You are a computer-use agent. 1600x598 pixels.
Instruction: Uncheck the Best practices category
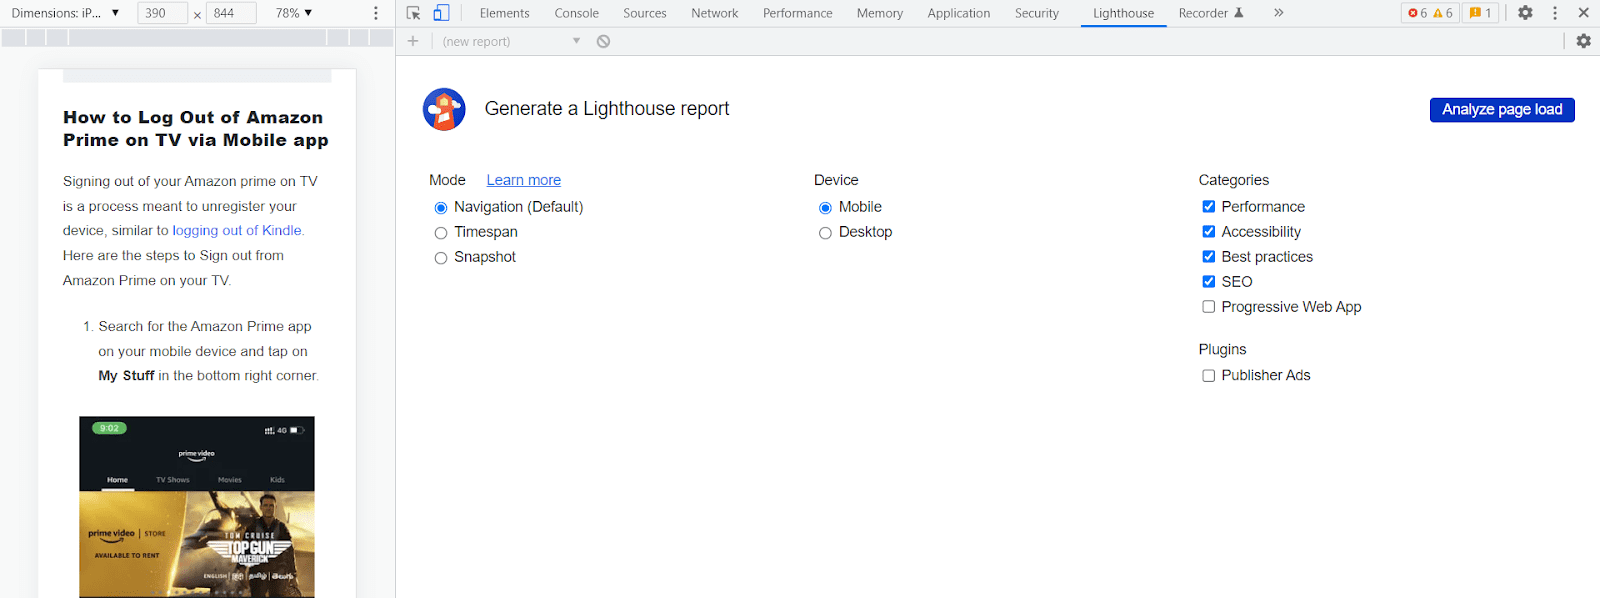1209,257
